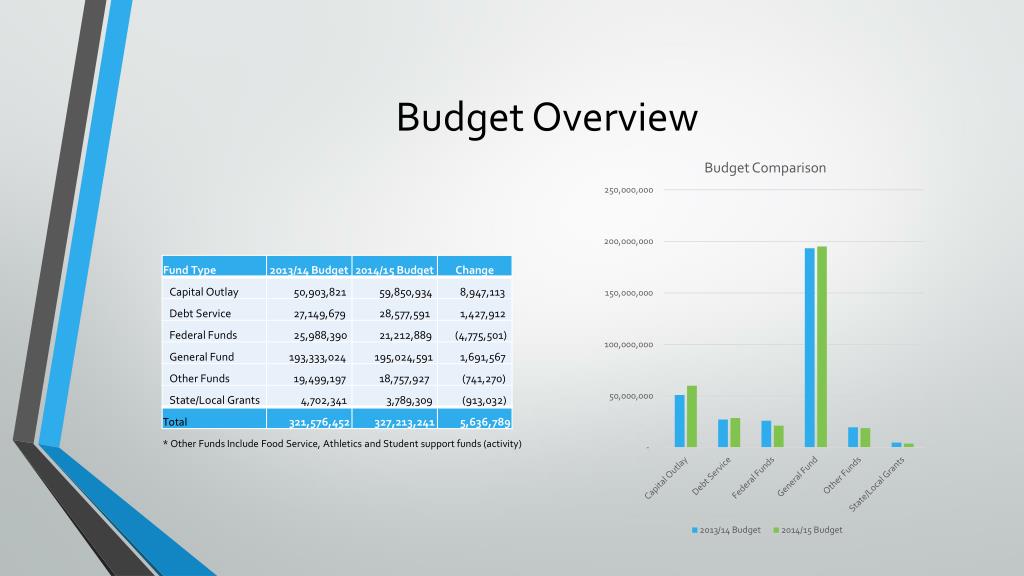1024x576 pixels.
Task: Click the 2014/15 Budget column header
Action: click(x=394, y=270)
